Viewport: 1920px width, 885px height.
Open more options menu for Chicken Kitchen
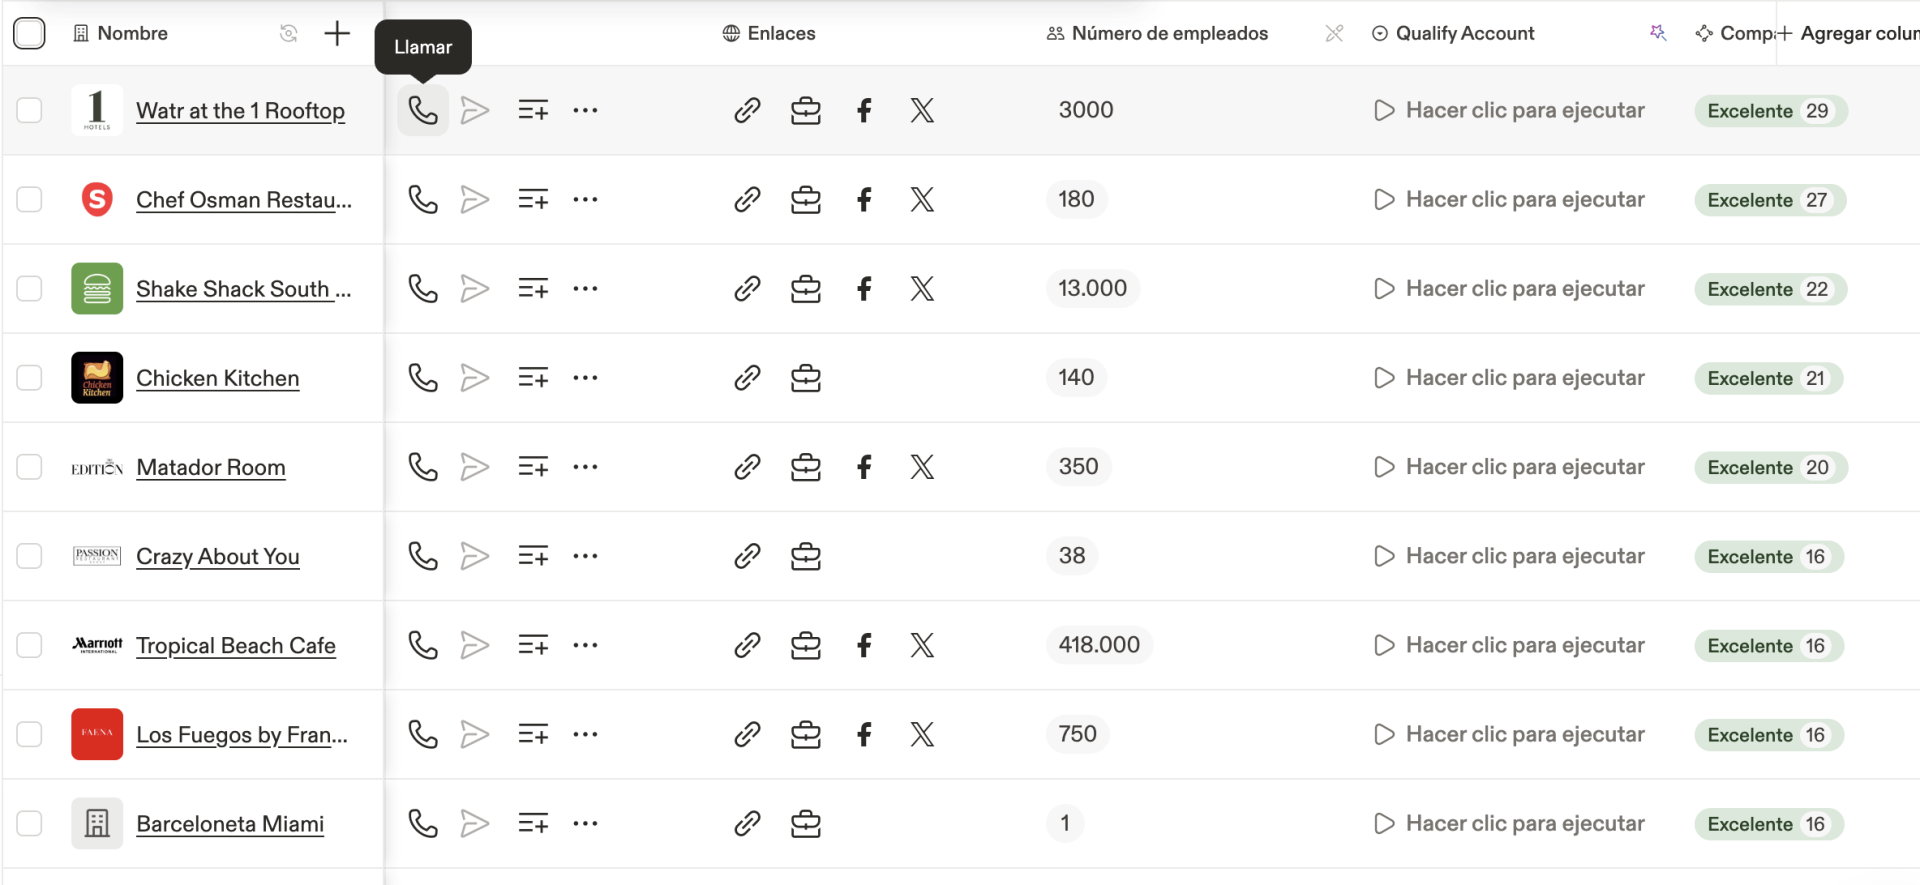(585, 378)
